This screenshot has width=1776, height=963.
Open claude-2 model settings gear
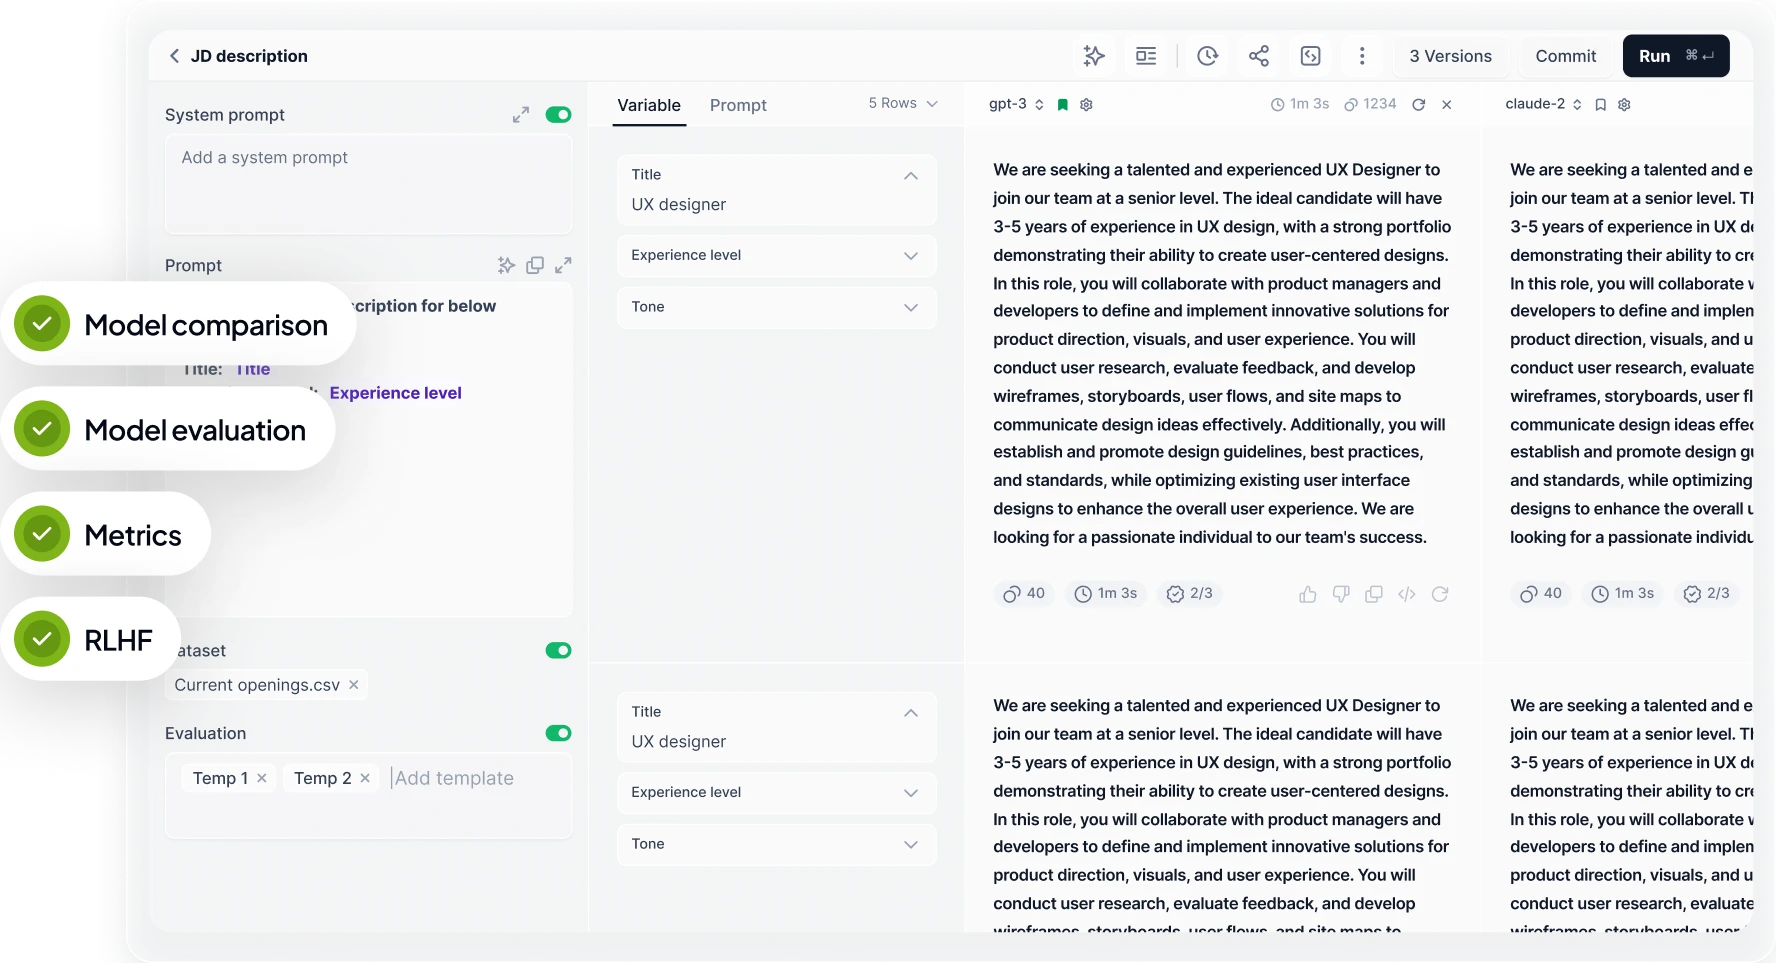click(x=1624, y=104)
